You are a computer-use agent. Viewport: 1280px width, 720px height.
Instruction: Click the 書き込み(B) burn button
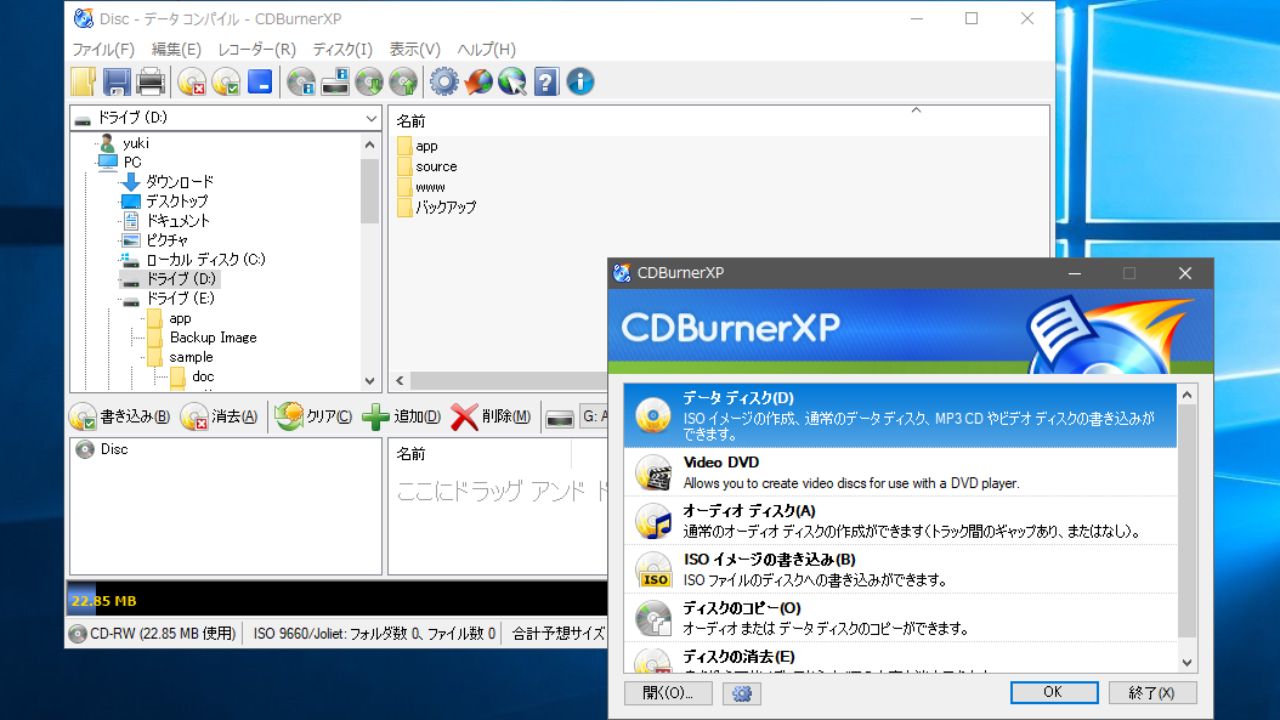point(120,417)
